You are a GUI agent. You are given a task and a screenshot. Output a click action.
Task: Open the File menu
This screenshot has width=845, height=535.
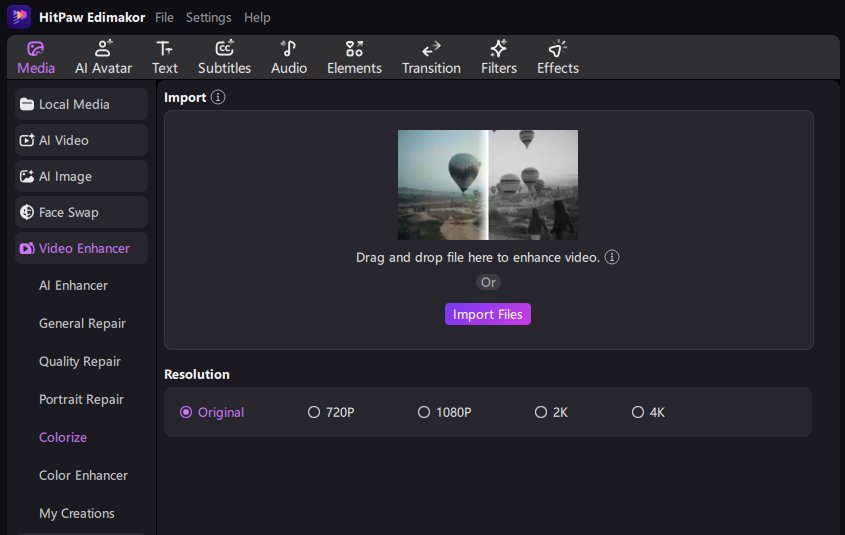(164, 17)
